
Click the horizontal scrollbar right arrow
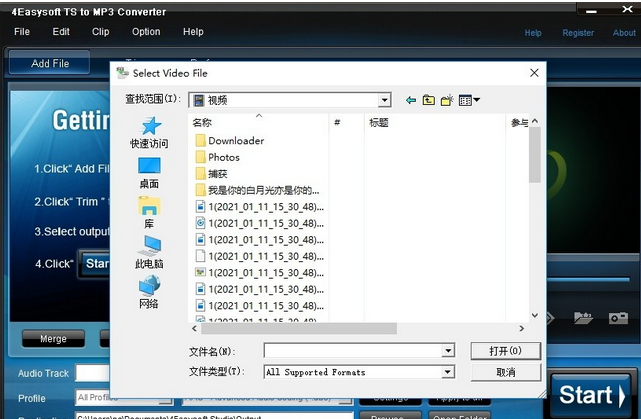522,328
